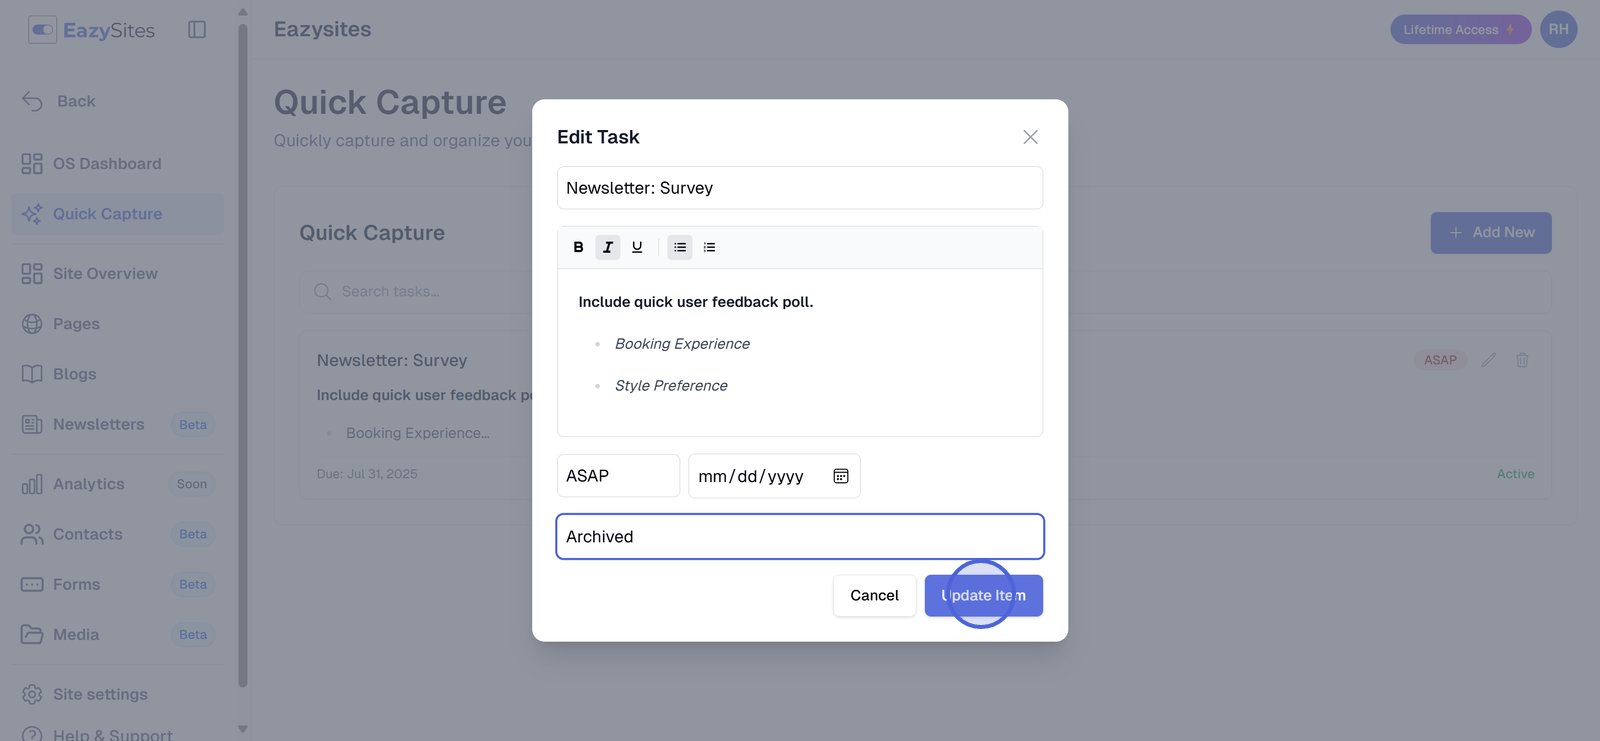The image size is (1600, 741).
Task: Toggle italic formatting in the editor
Action: (608, 247)
